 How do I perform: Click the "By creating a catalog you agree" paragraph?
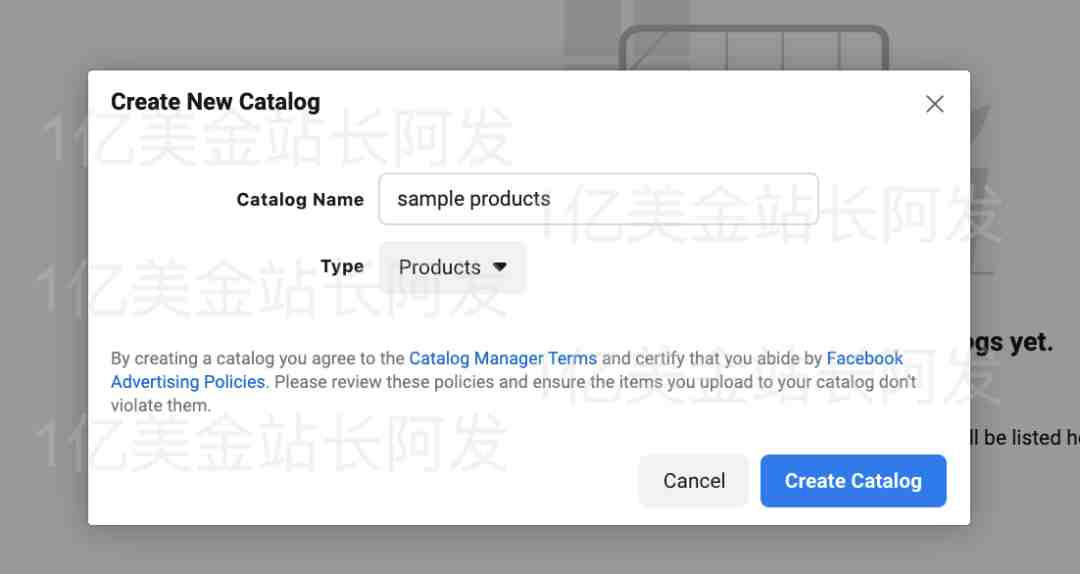pyautogui.click(x=514, y=382)
